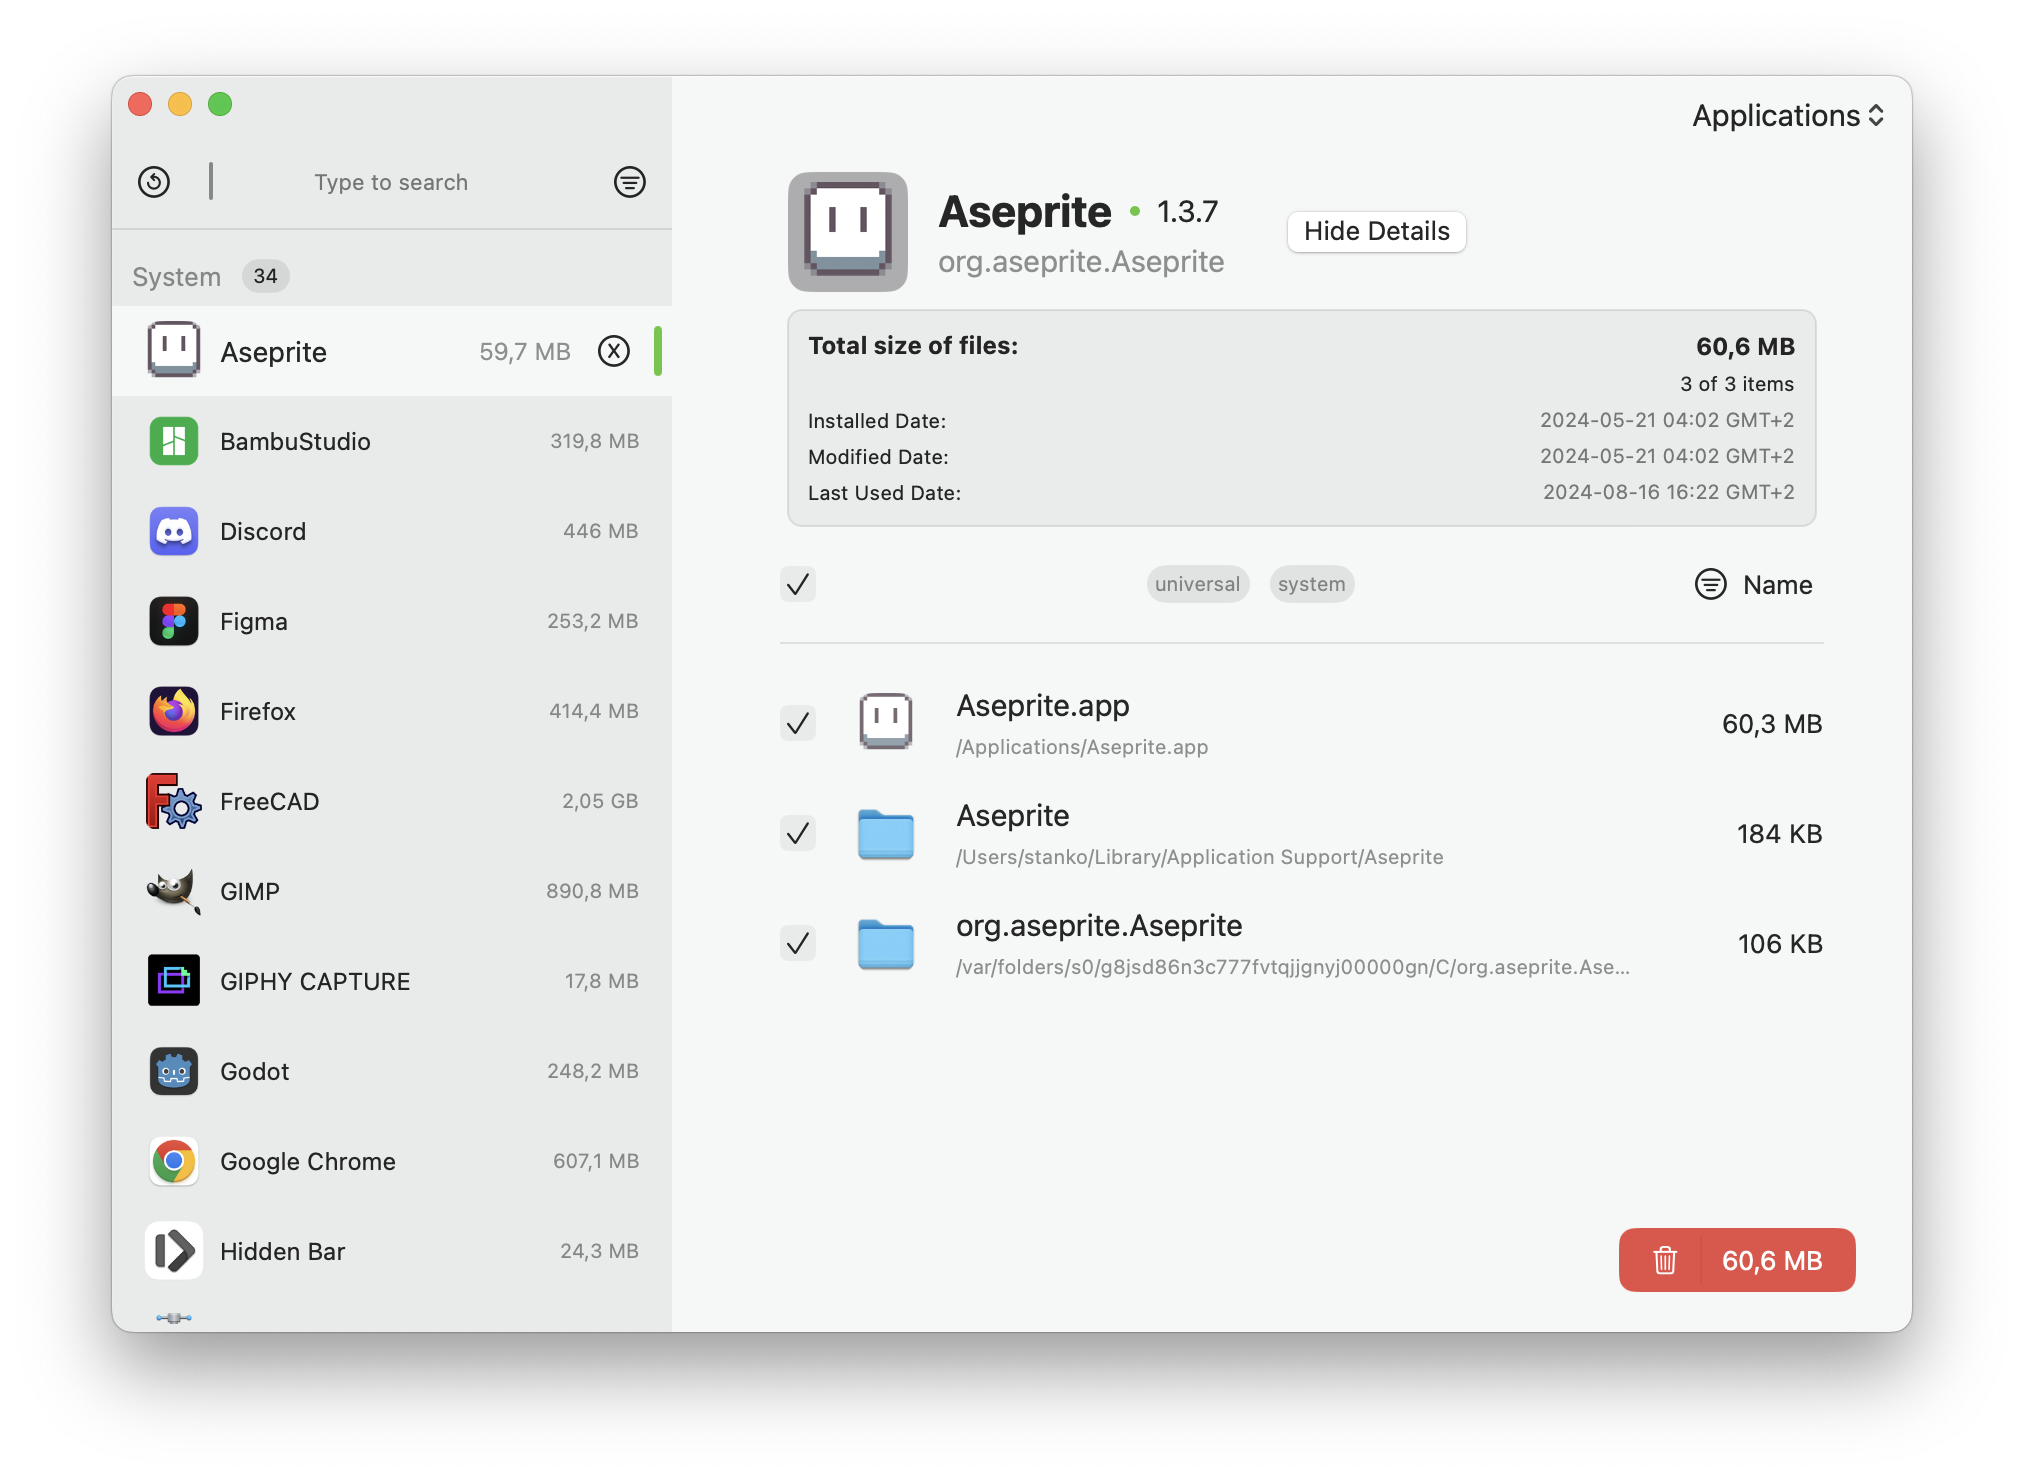Select the FreeCAD app icon

pyautogui.click(x=174, y=801)
